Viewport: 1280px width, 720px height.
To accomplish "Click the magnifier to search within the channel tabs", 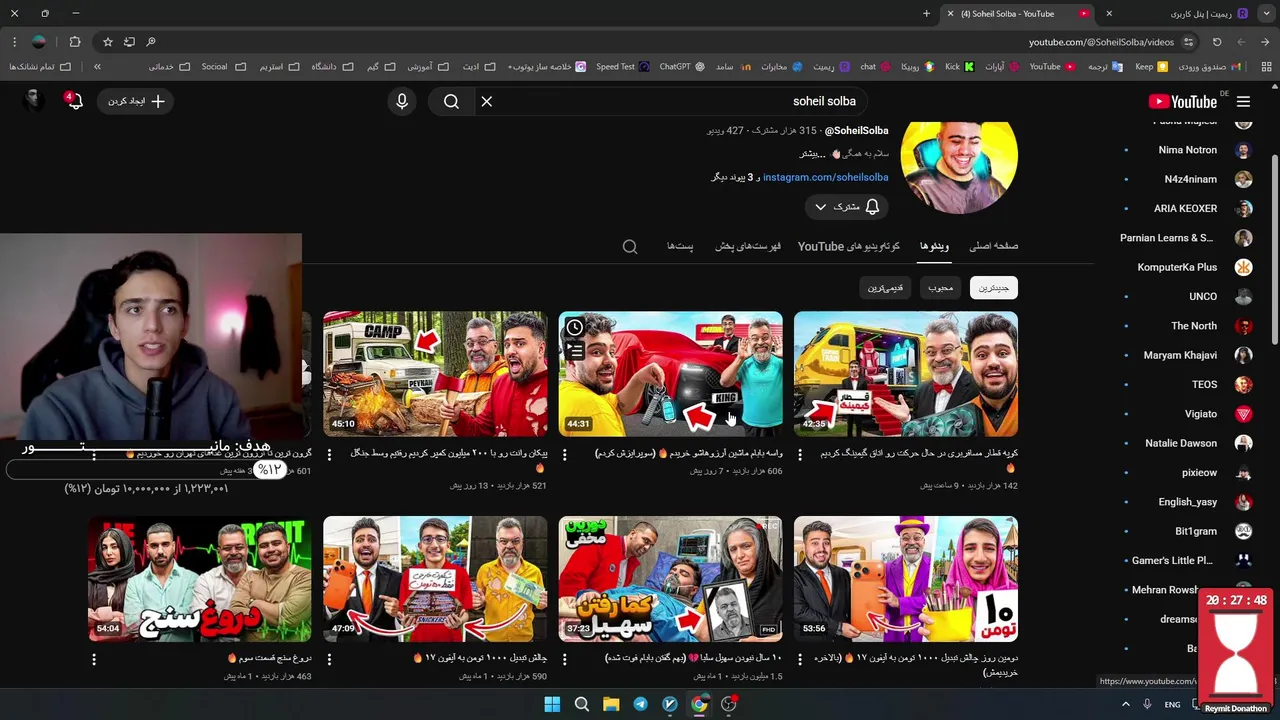I will coord(630,246).
